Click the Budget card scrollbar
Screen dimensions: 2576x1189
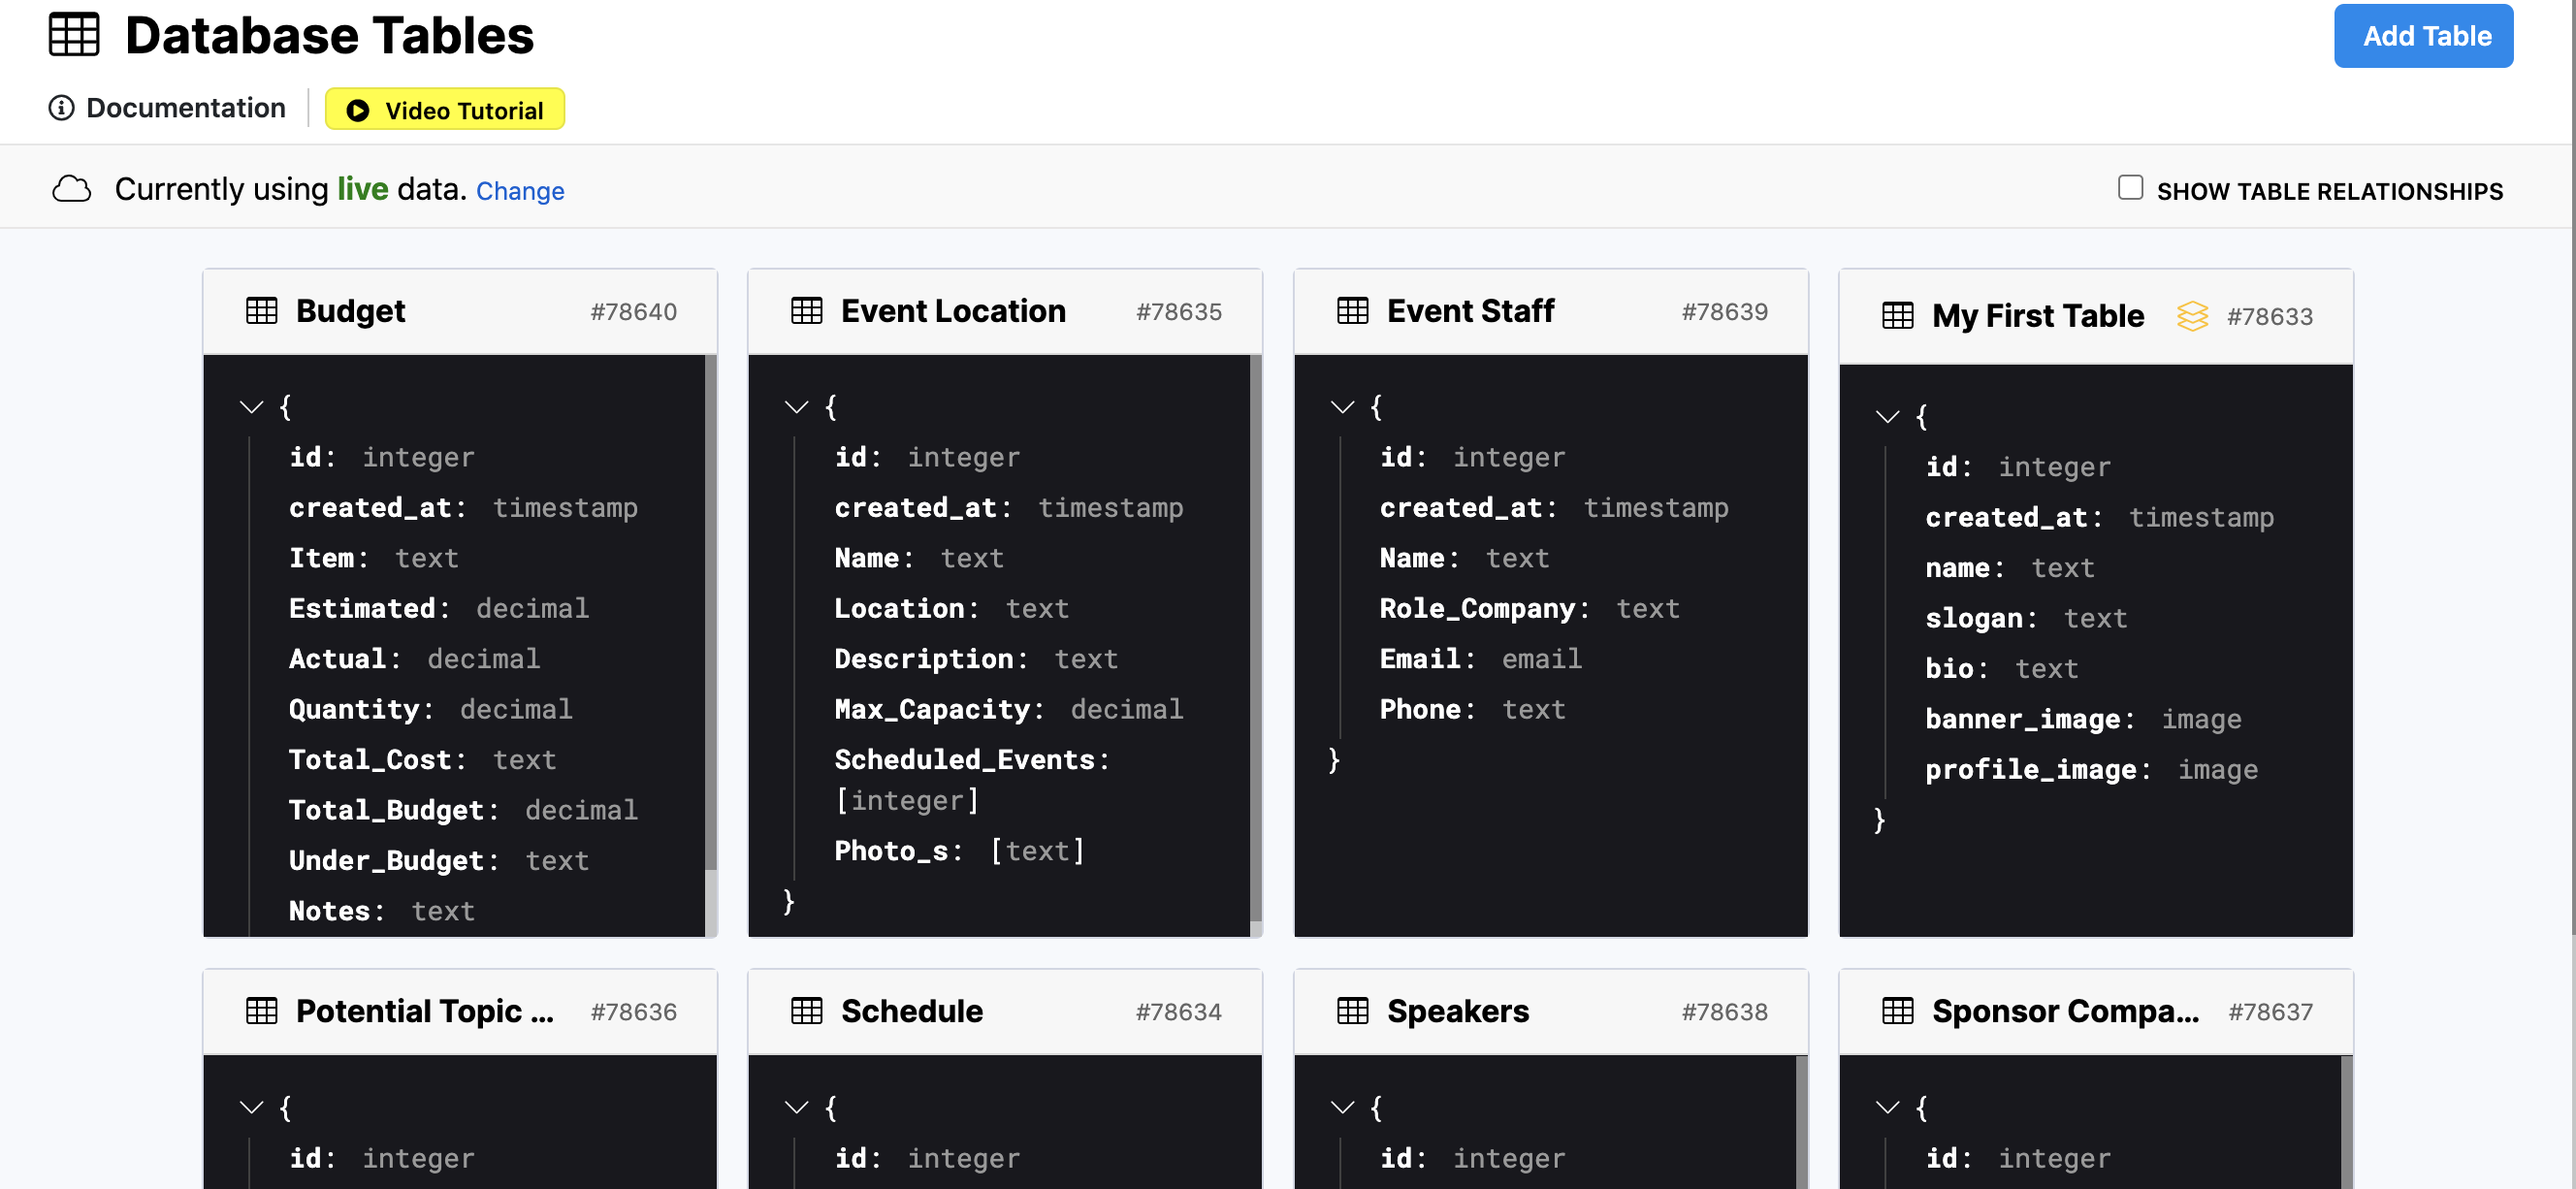pyautogui.click(x=711, y=612)
